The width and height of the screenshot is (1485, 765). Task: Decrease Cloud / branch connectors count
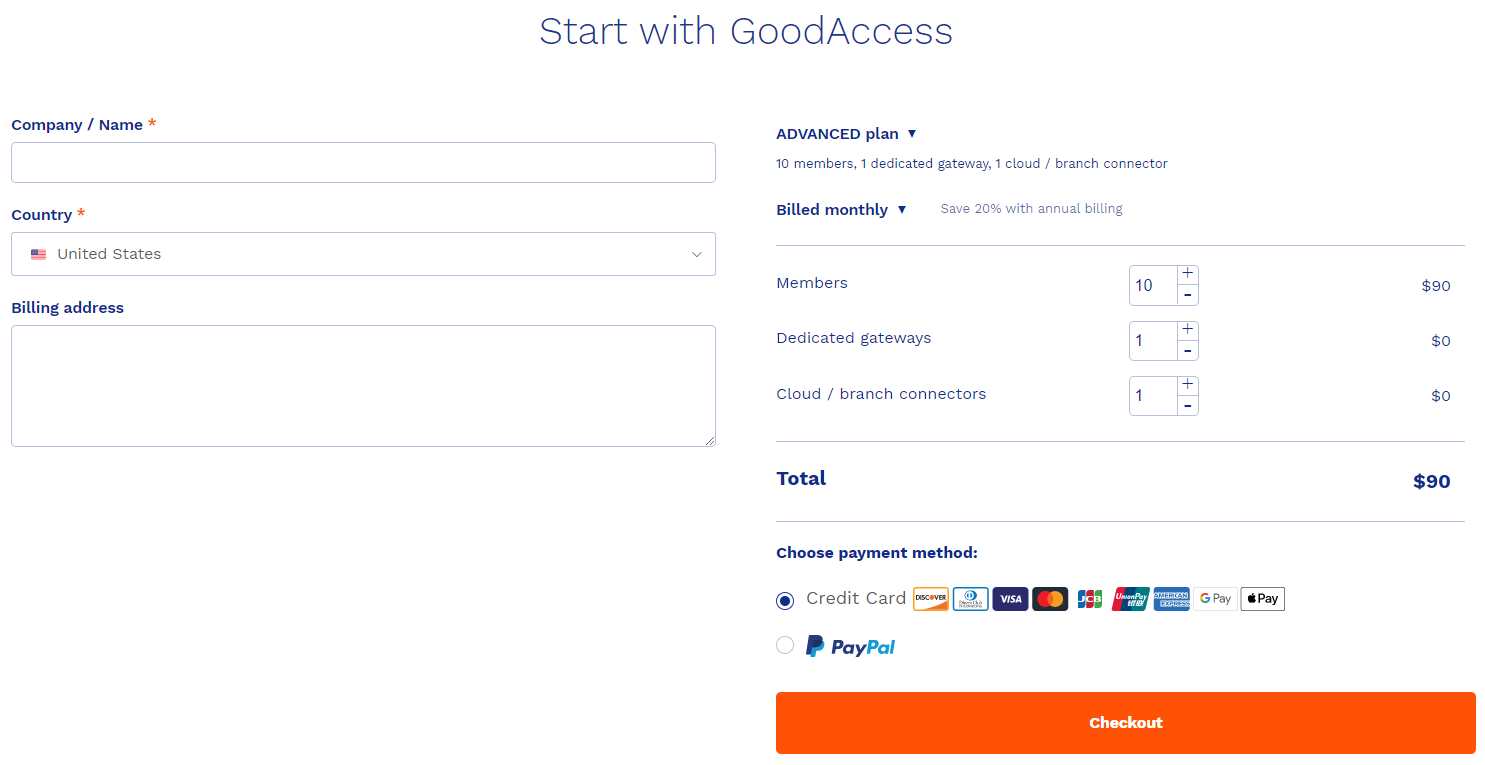1187,405
